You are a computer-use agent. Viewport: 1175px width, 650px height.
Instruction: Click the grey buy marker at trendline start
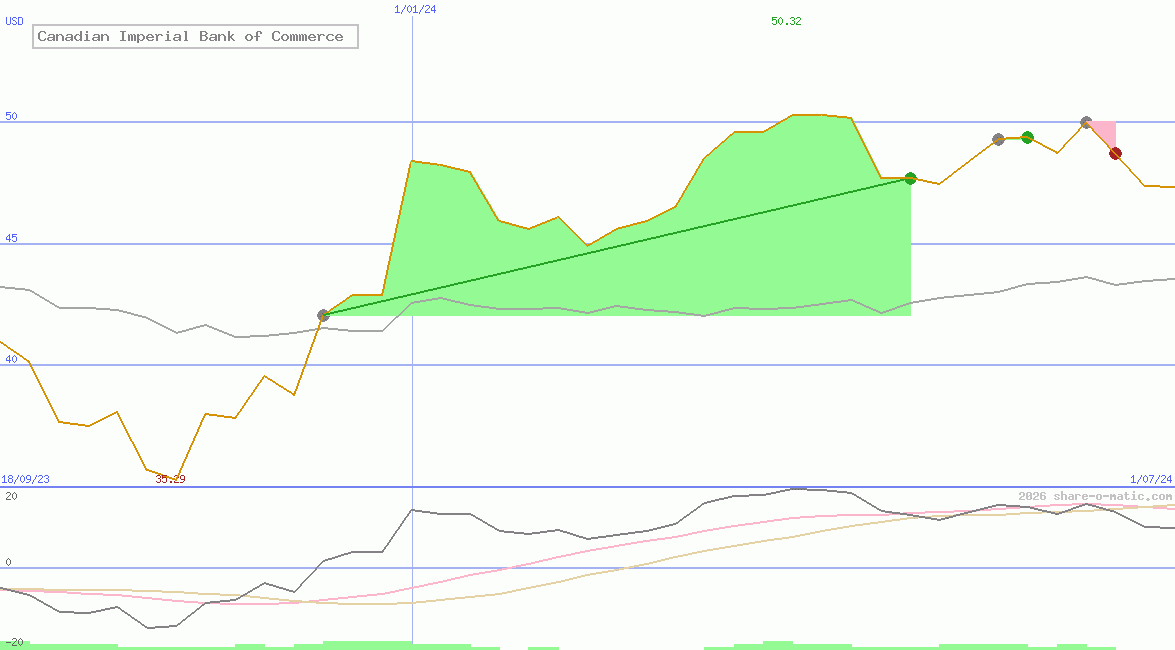[x=323, y=316]
